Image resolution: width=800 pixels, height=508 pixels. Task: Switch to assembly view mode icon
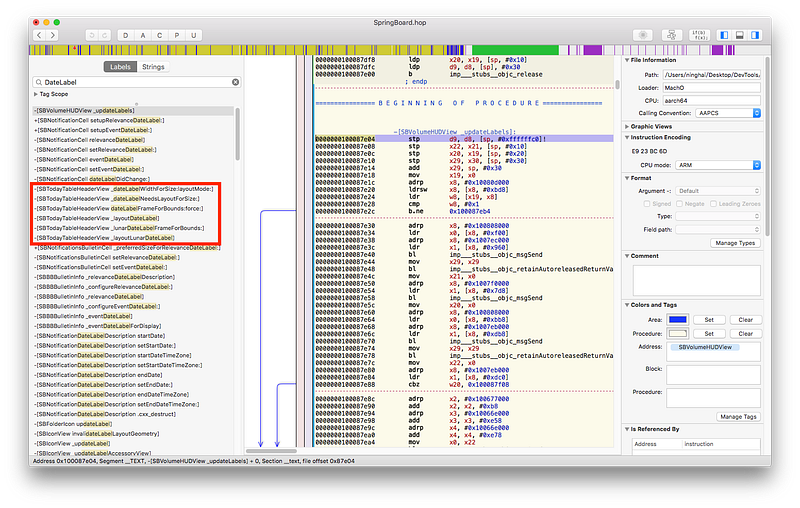pyautogui.click(x=643, y=35)
